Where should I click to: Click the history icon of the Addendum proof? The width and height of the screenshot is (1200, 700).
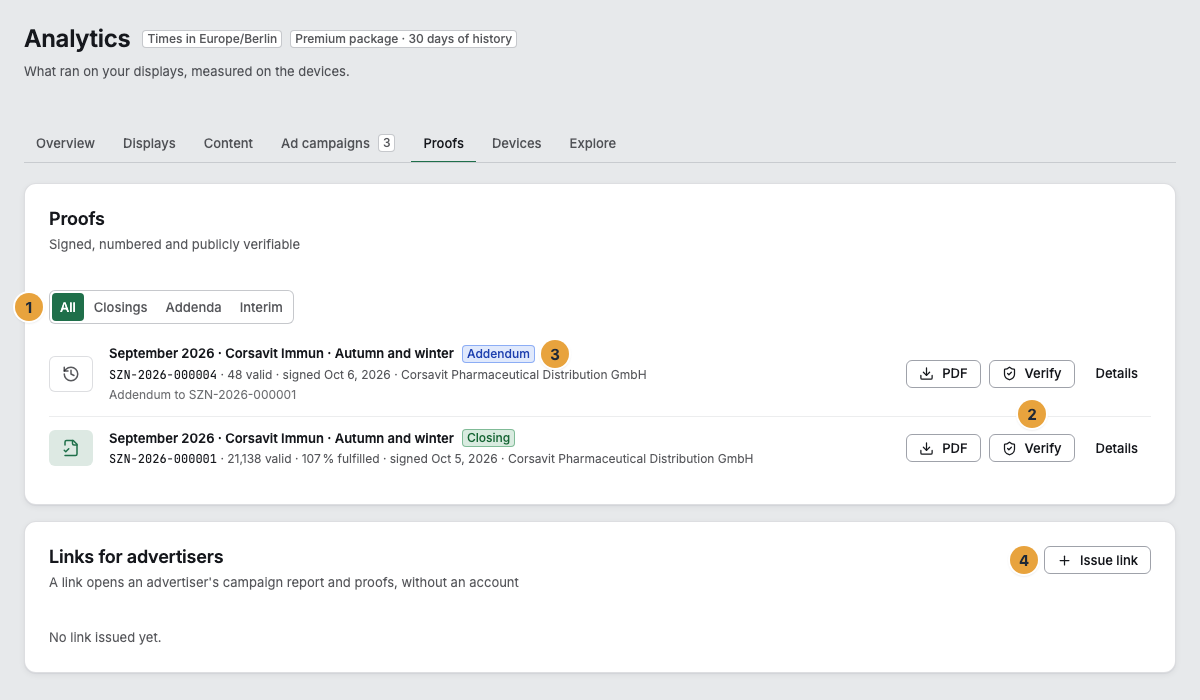(x=71, y=374)
